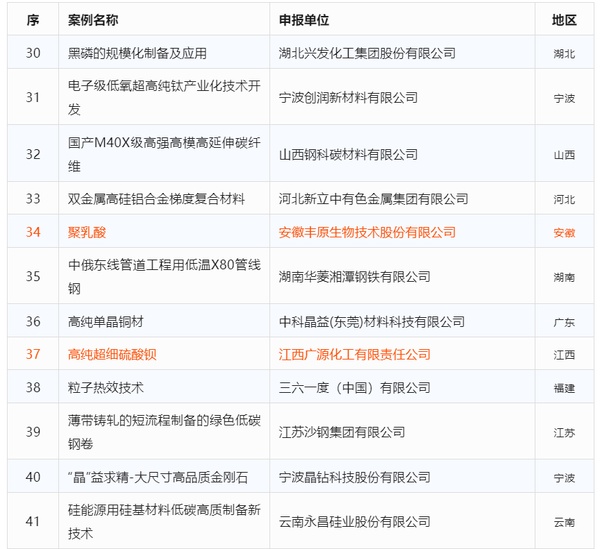Click case 双金属高硅铝合金梯度复合材料
The height and width of the screenshot is (549, 600).
click(x=156, y=199)
